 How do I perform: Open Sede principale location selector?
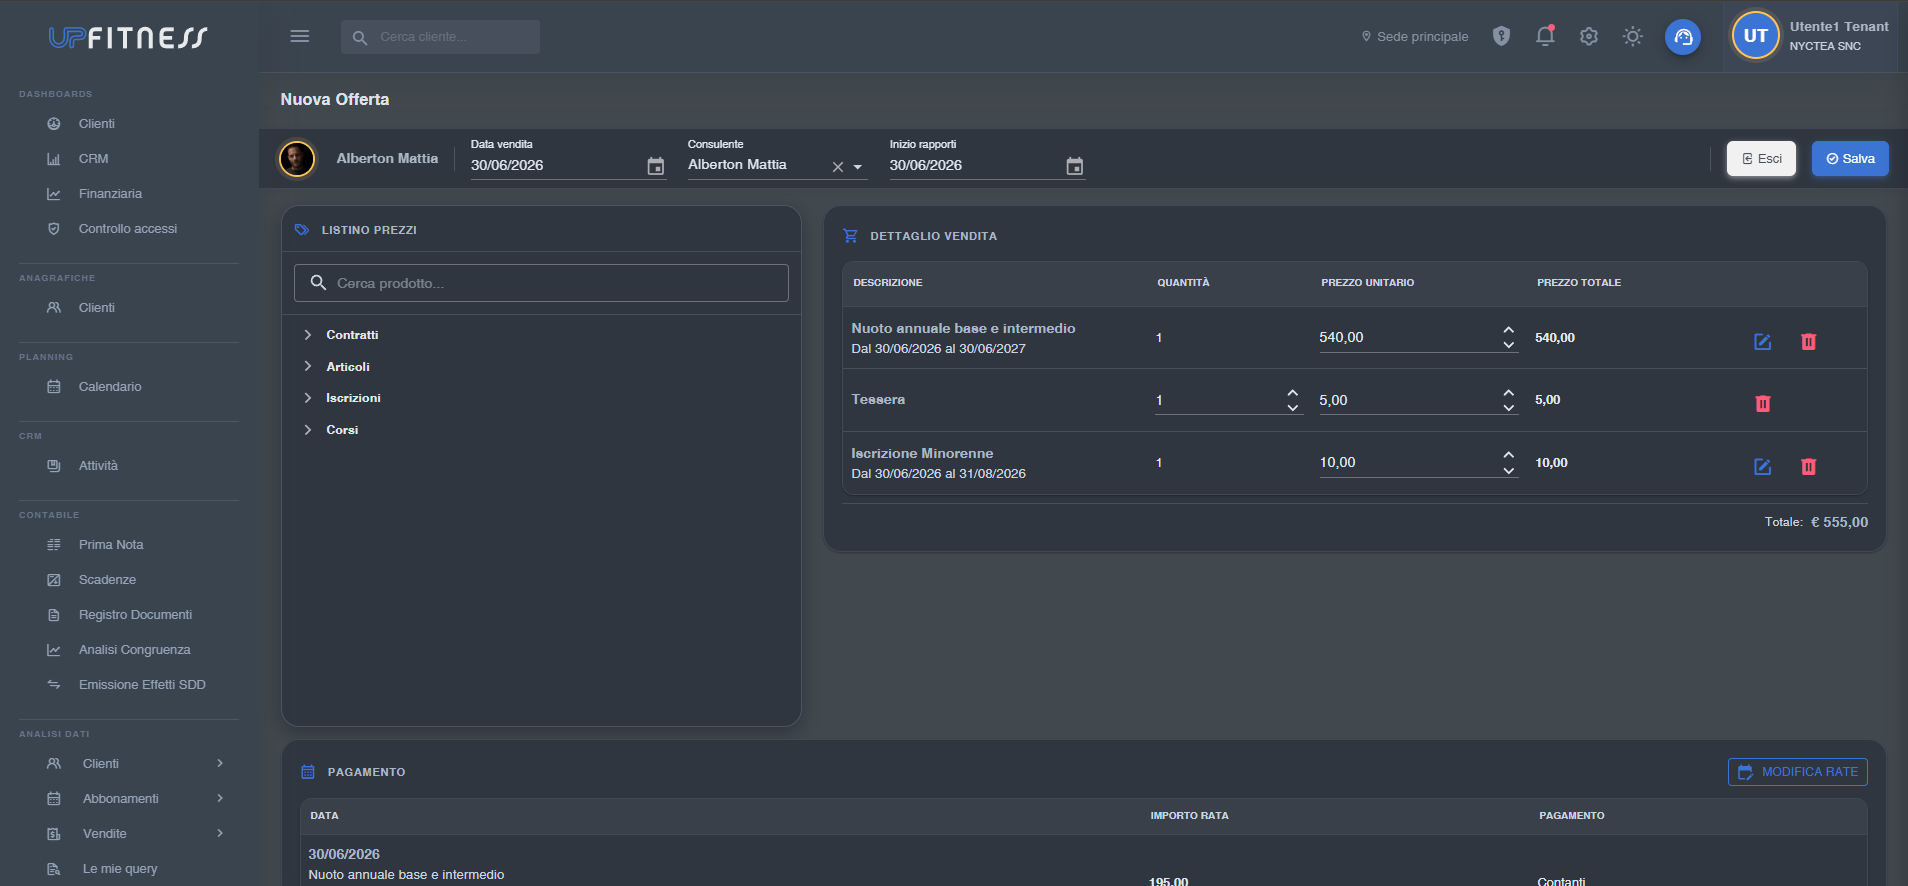tap(1415, 37)
